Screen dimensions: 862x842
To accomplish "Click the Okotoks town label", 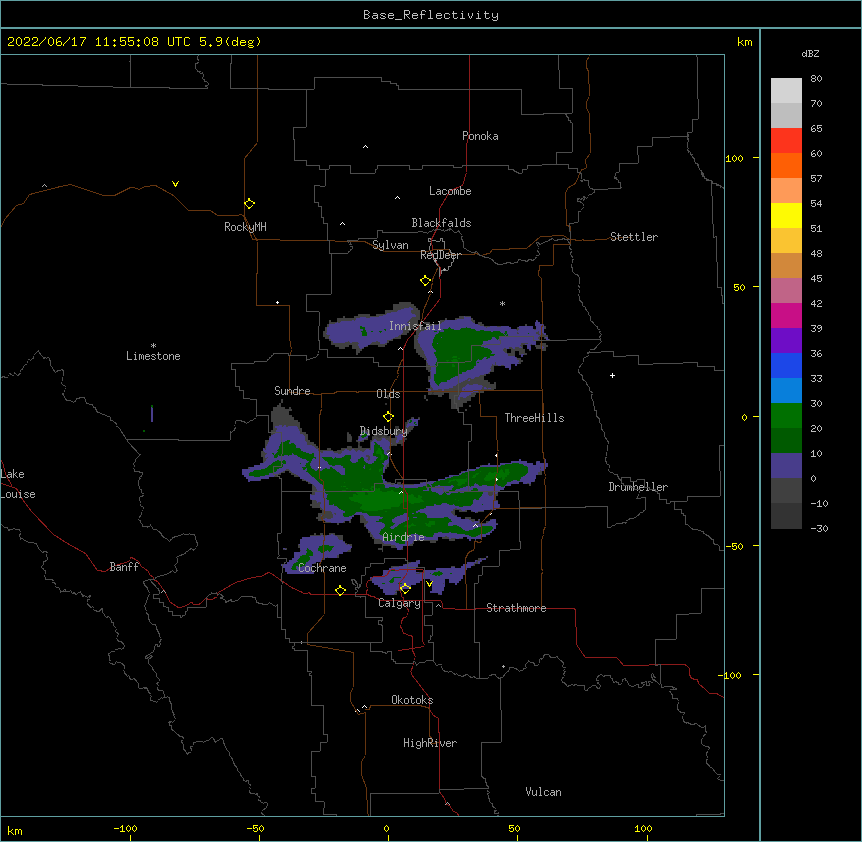I will (x=412, y=700).
